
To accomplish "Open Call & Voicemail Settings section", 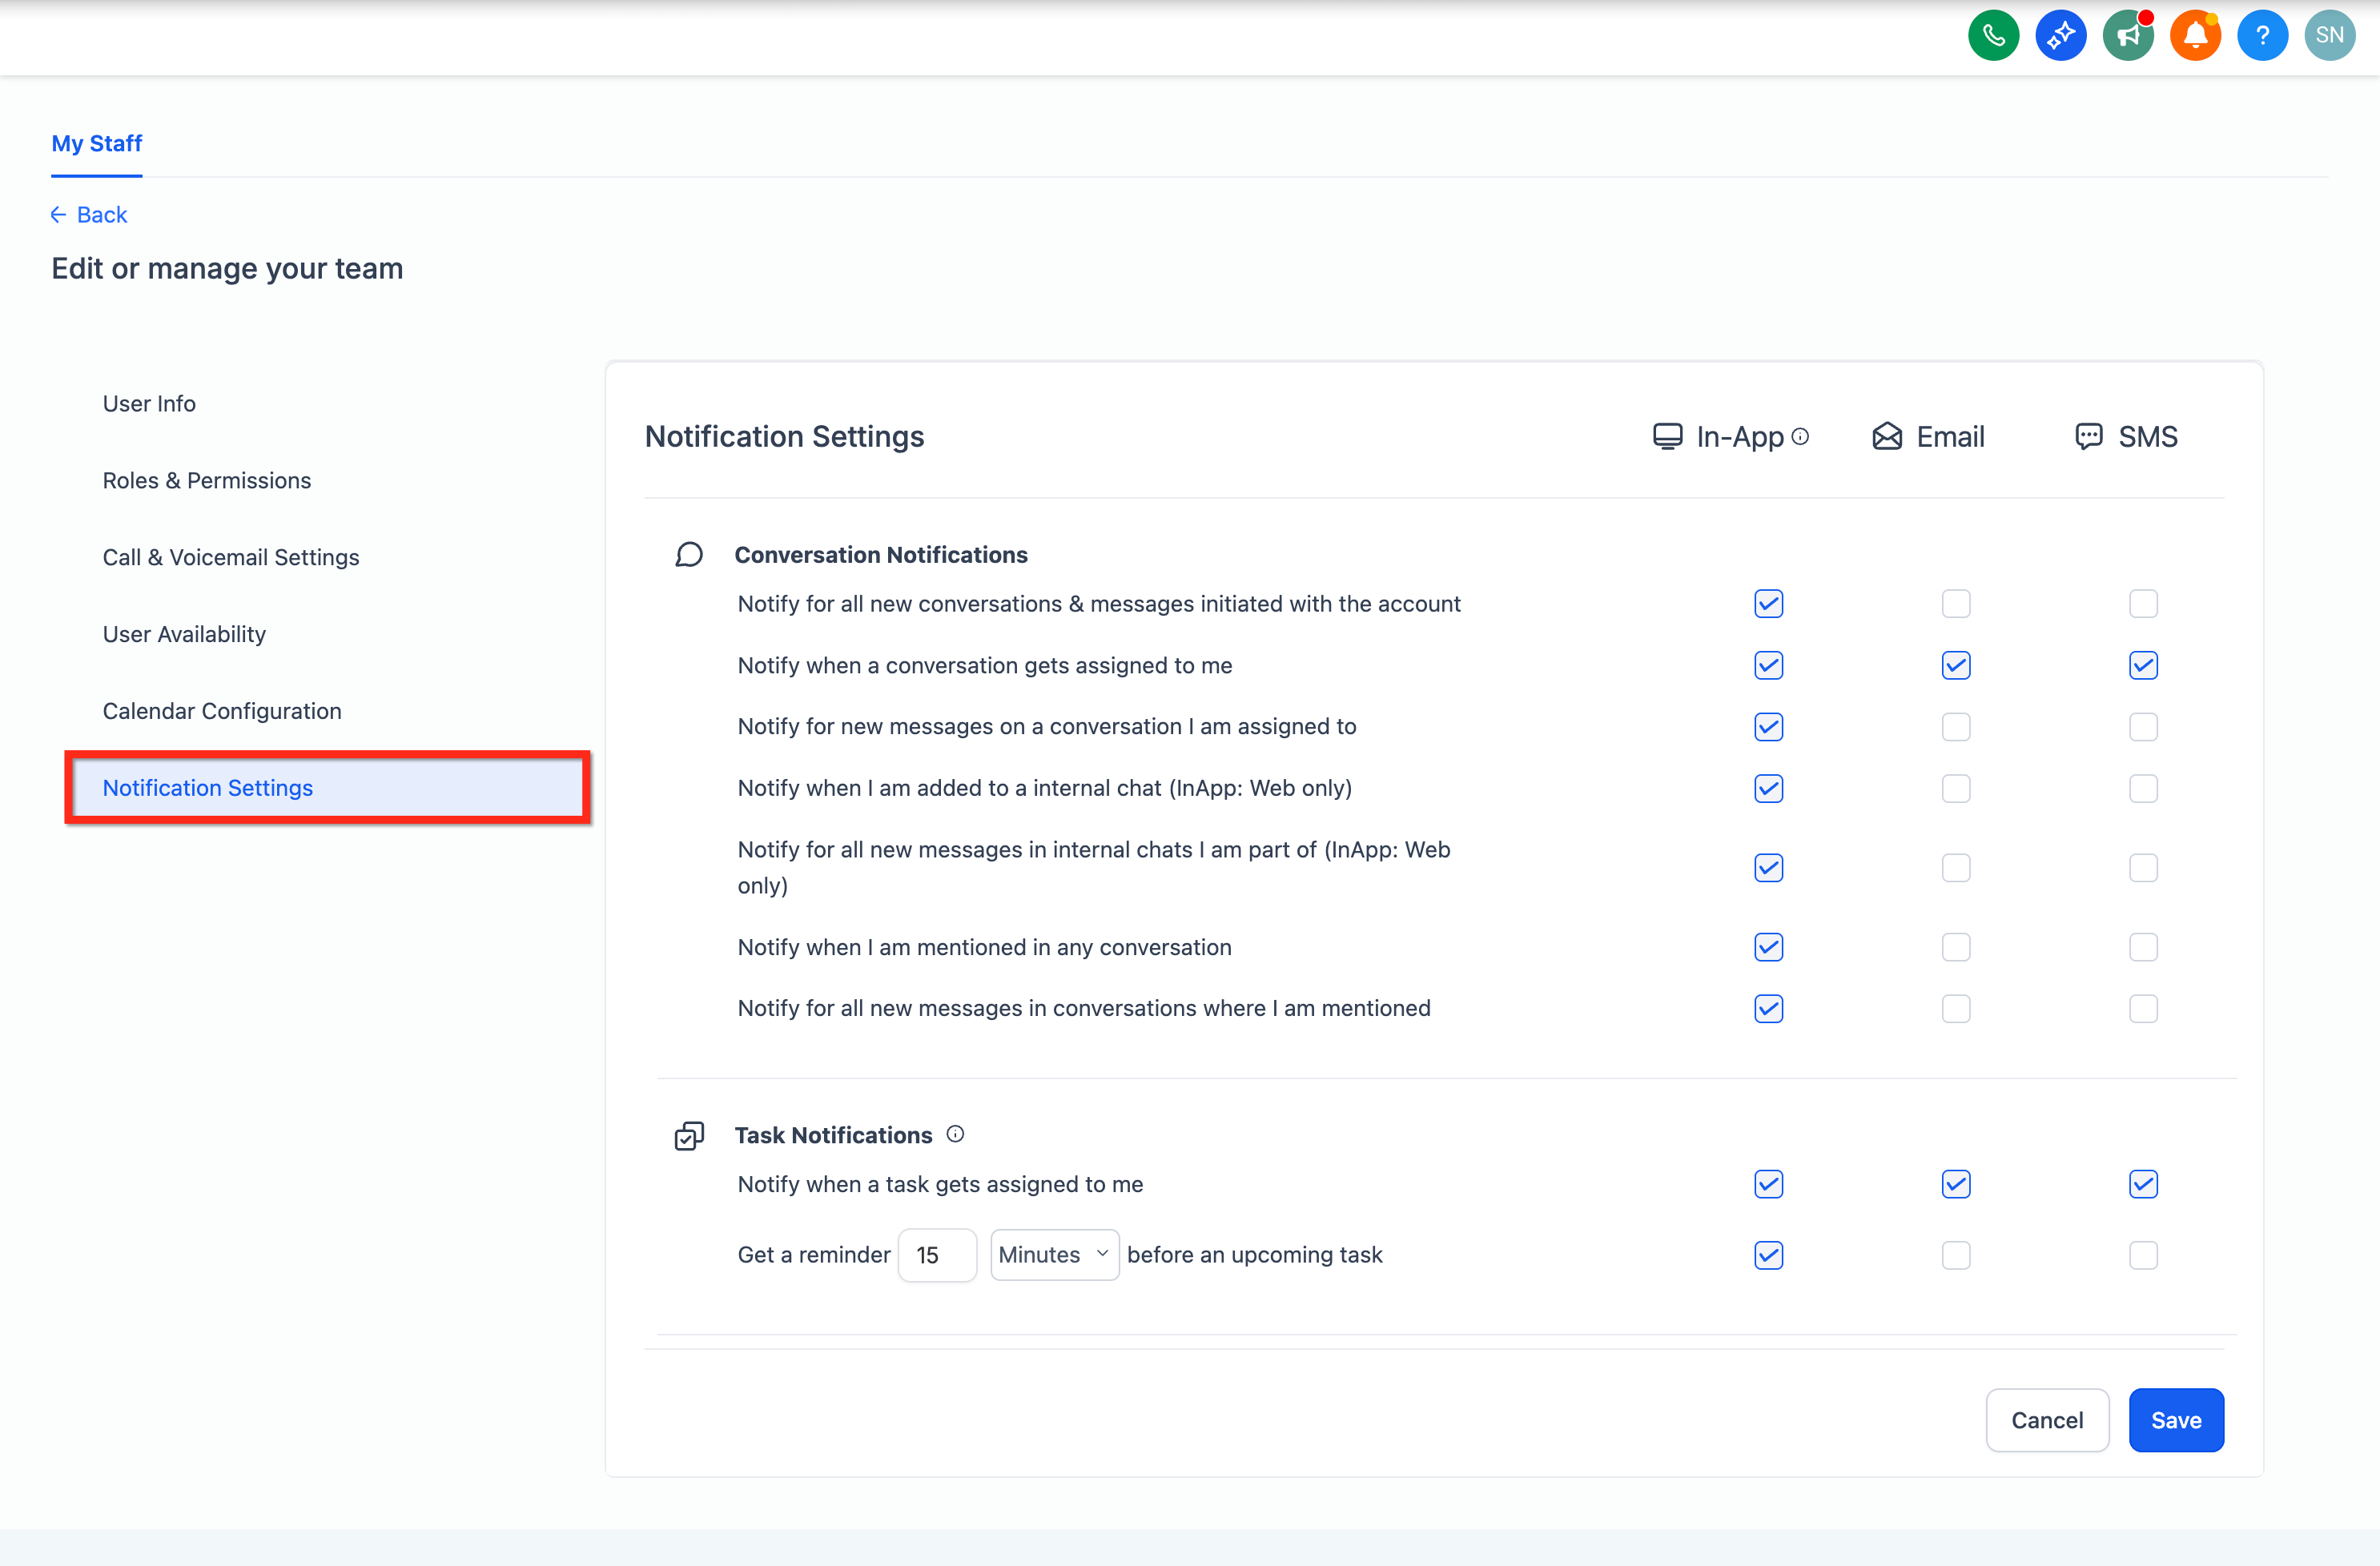I will (x=231, y=558).
